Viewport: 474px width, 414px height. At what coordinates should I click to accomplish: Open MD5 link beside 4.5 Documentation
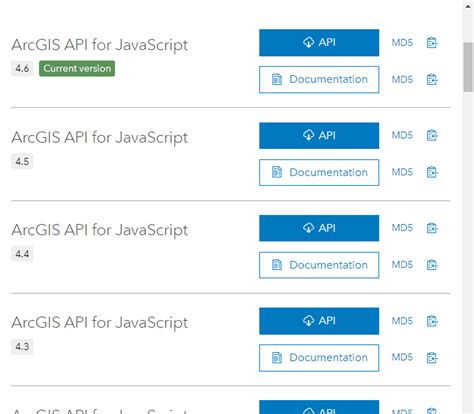point(402,172)
